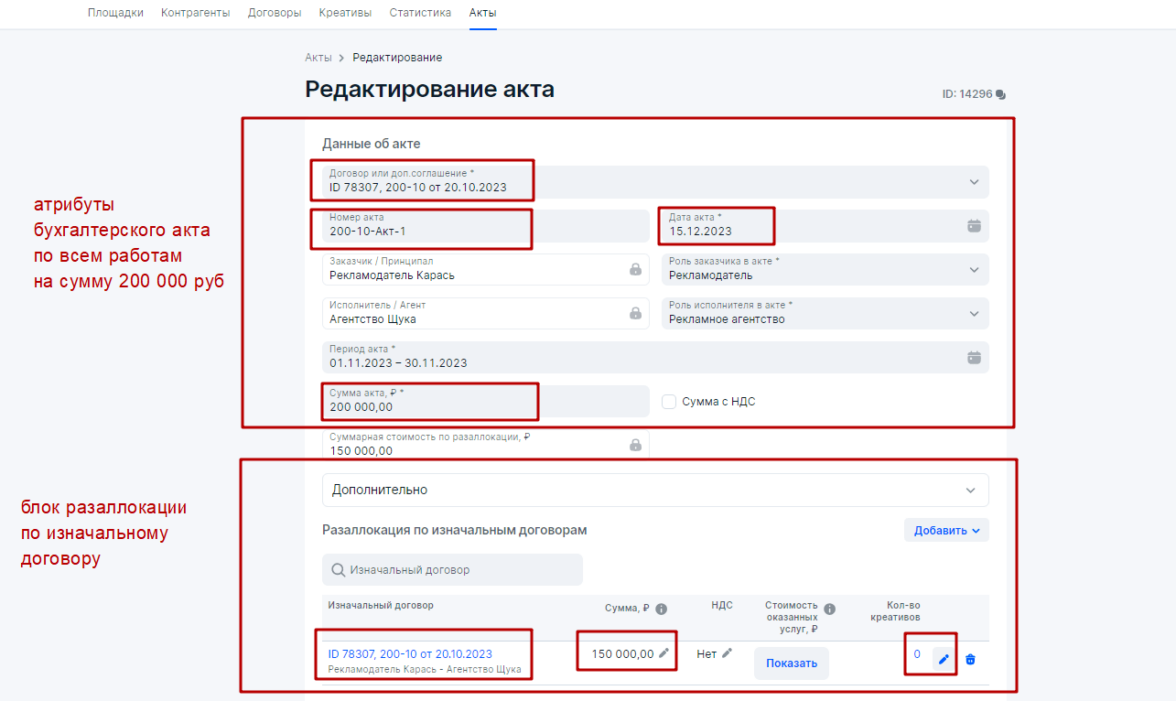Edit creatives count with blue pencil button
Viewport: 1176px width, 701px height.
[944, 660]
